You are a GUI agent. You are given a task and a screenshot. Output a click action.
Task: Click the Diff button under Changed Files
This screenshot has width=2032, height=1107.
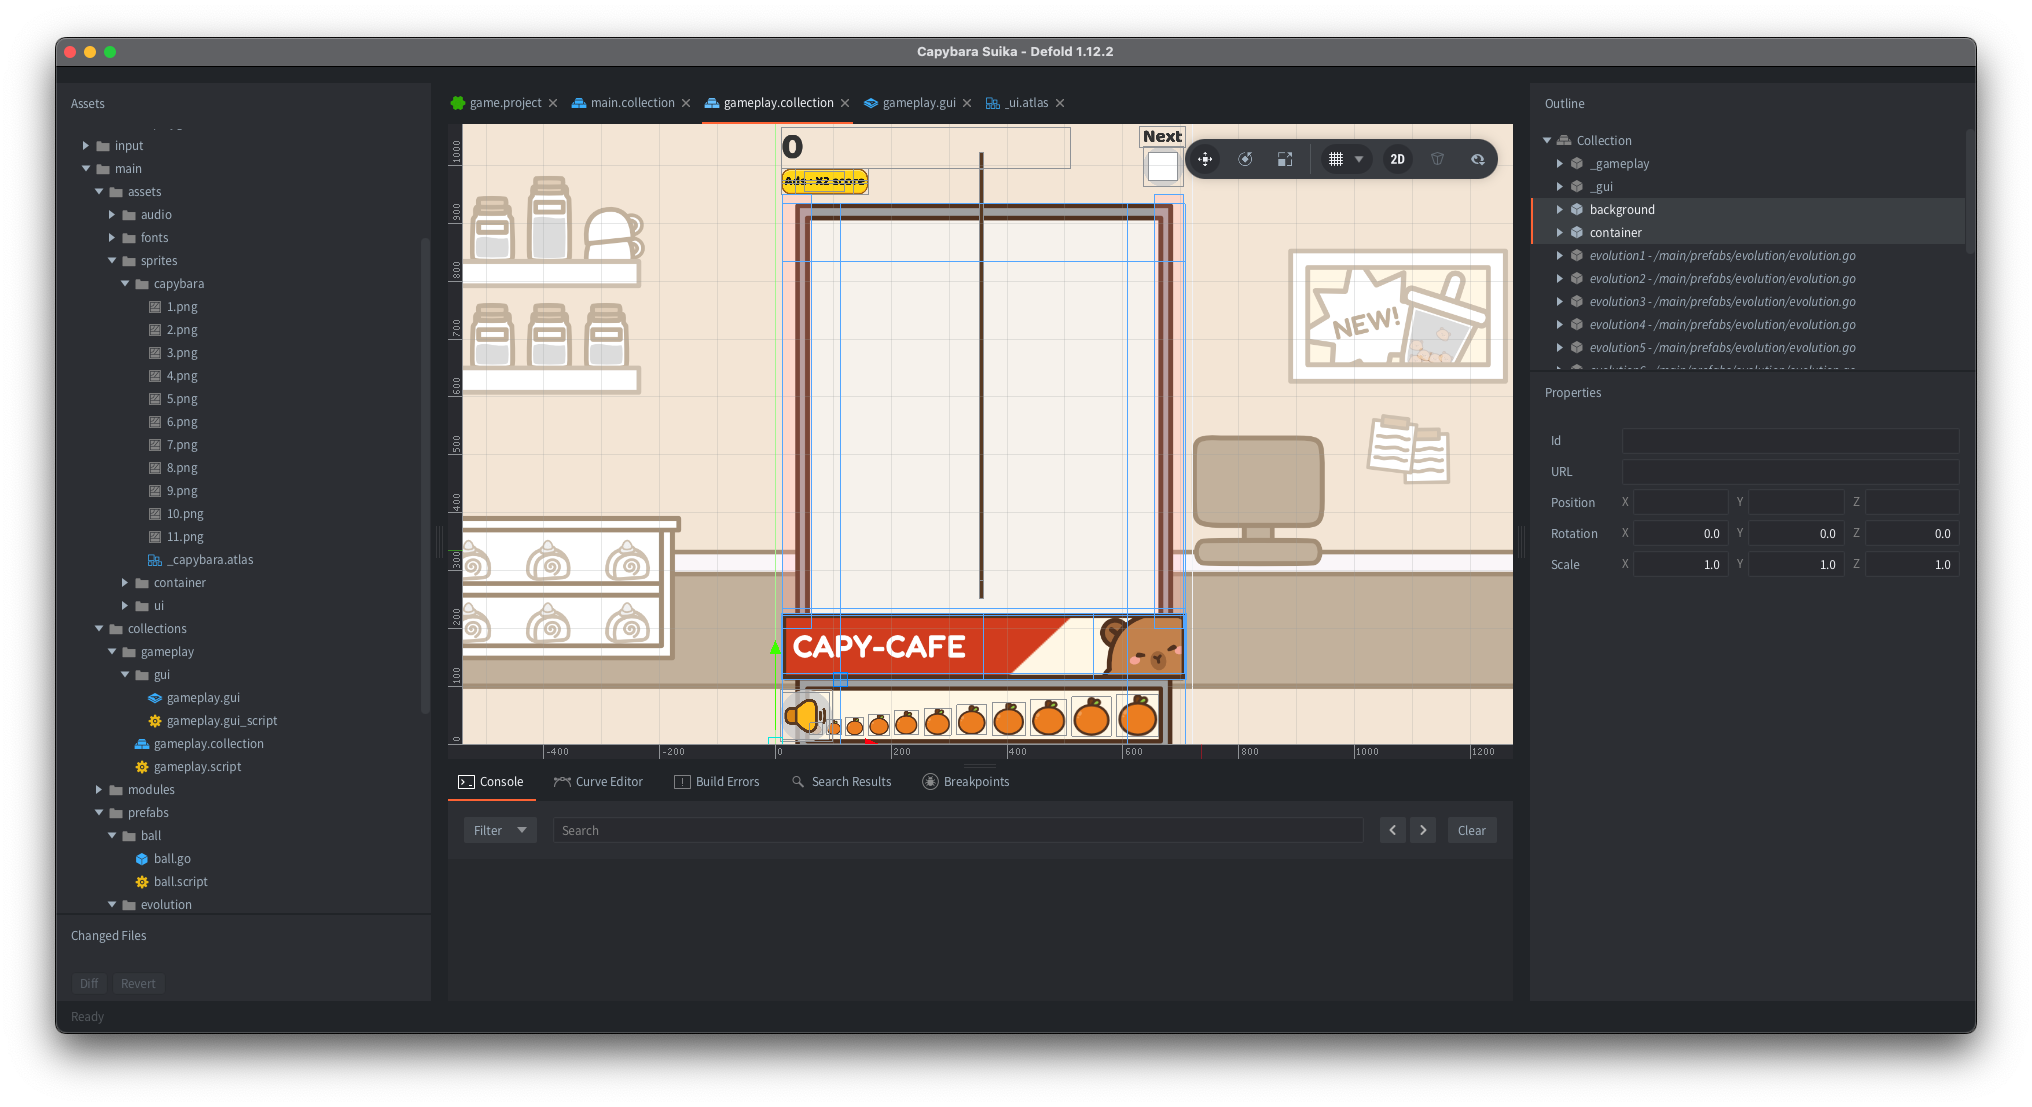88,983
